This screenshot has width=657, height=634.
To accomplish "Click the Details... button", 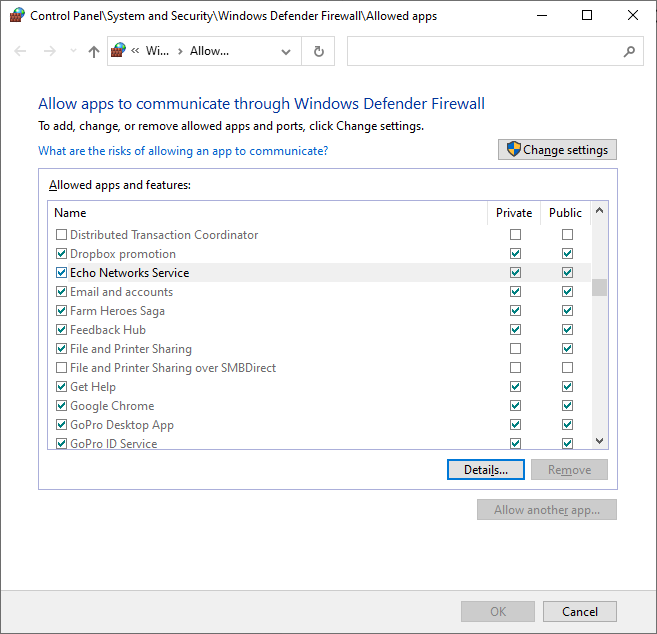I will click(x=486, y=469).
